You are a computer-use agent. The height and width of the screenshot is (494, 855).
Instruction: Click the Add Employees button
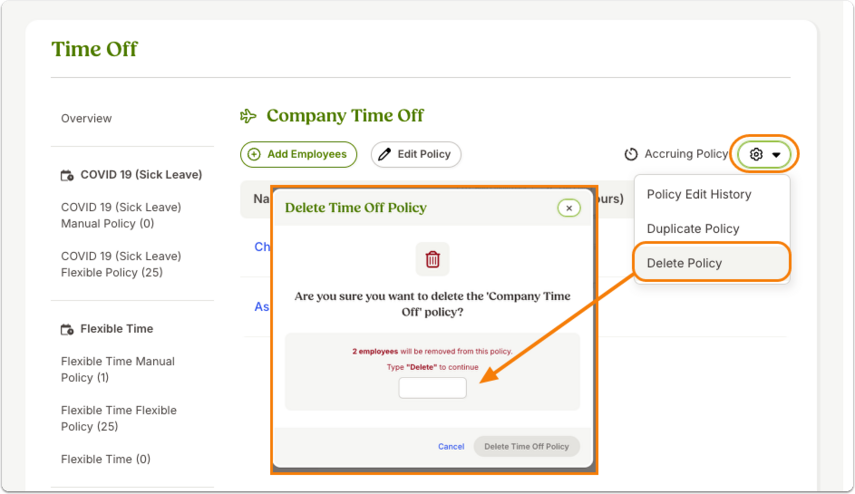click(298, 154)
